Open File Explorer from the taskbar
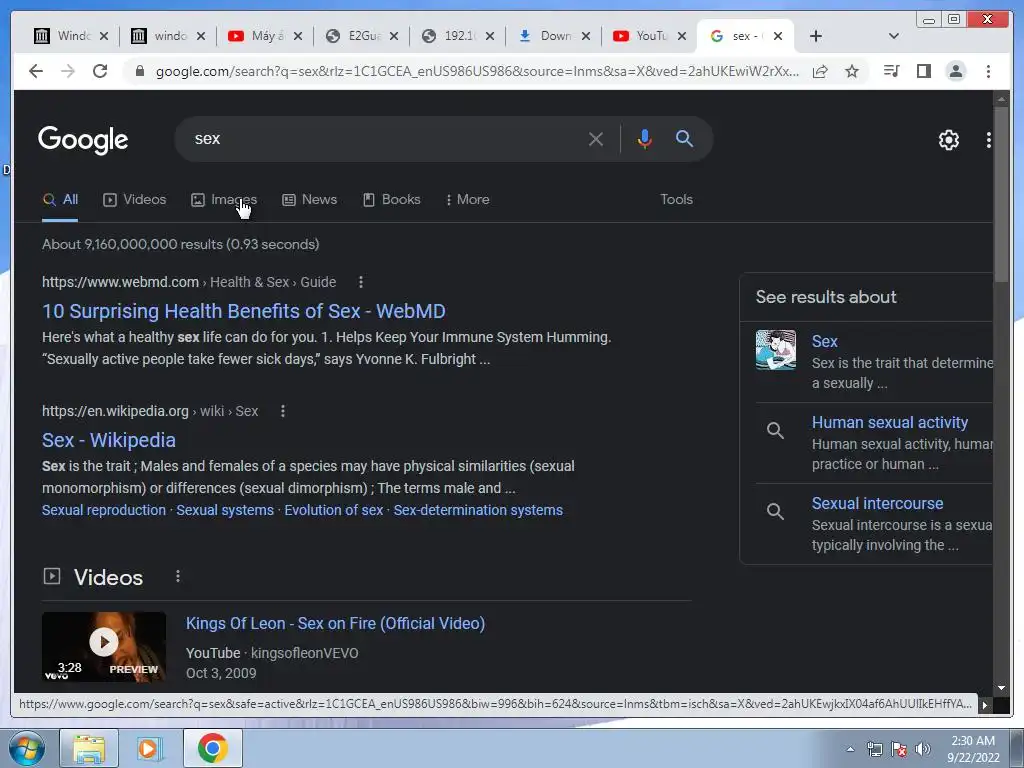Image resolution: width=1024 pixels, height=768 pixels. coord(89,748)
